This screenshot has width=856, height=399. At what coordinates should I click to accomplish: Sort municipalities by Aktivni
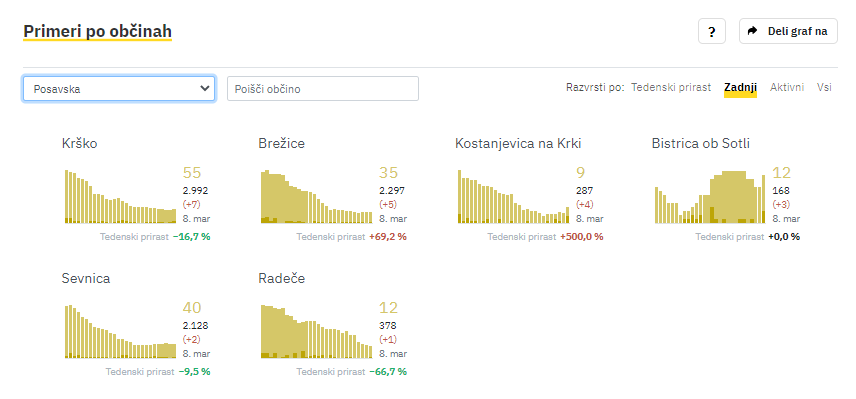(x=787, y=87)
